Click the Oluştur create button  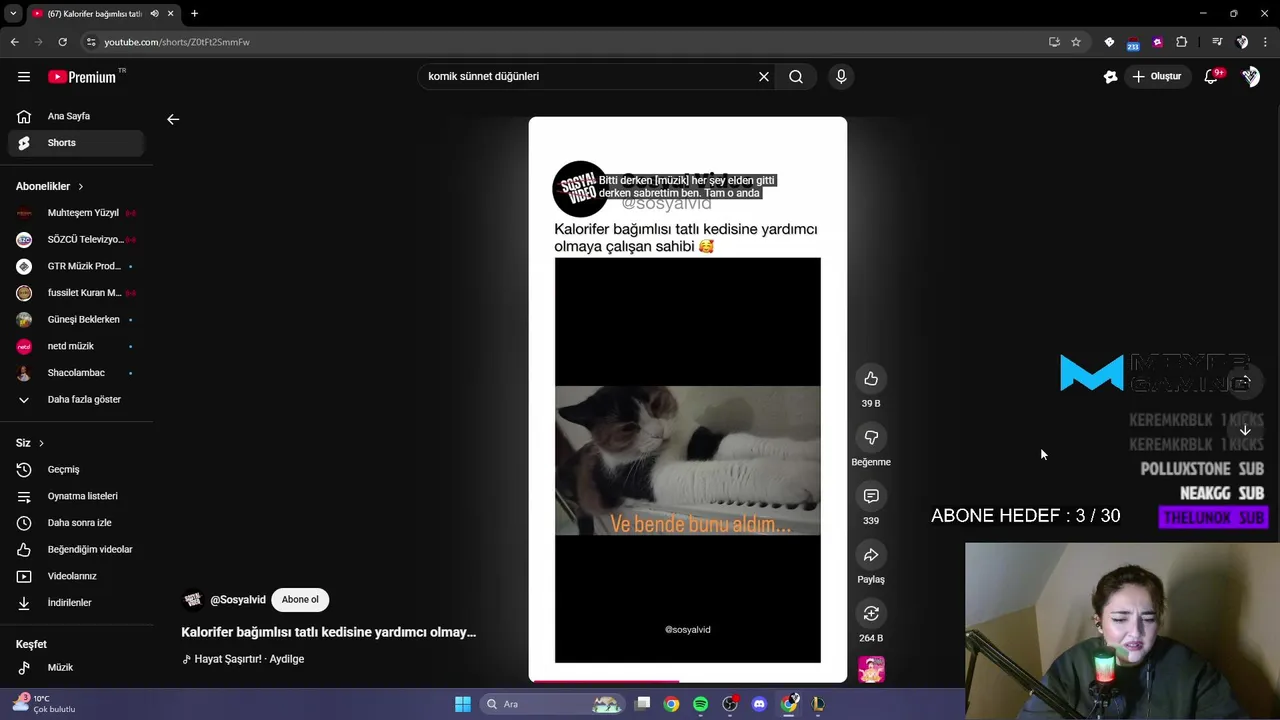tap(1158, 76)
